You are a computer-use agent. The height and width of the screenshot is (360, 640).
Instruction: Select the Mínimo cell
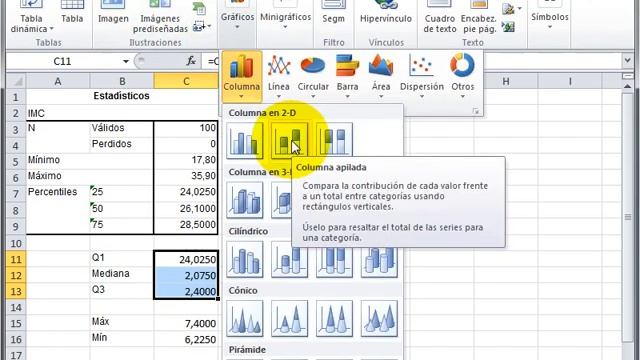click(58, 160)
